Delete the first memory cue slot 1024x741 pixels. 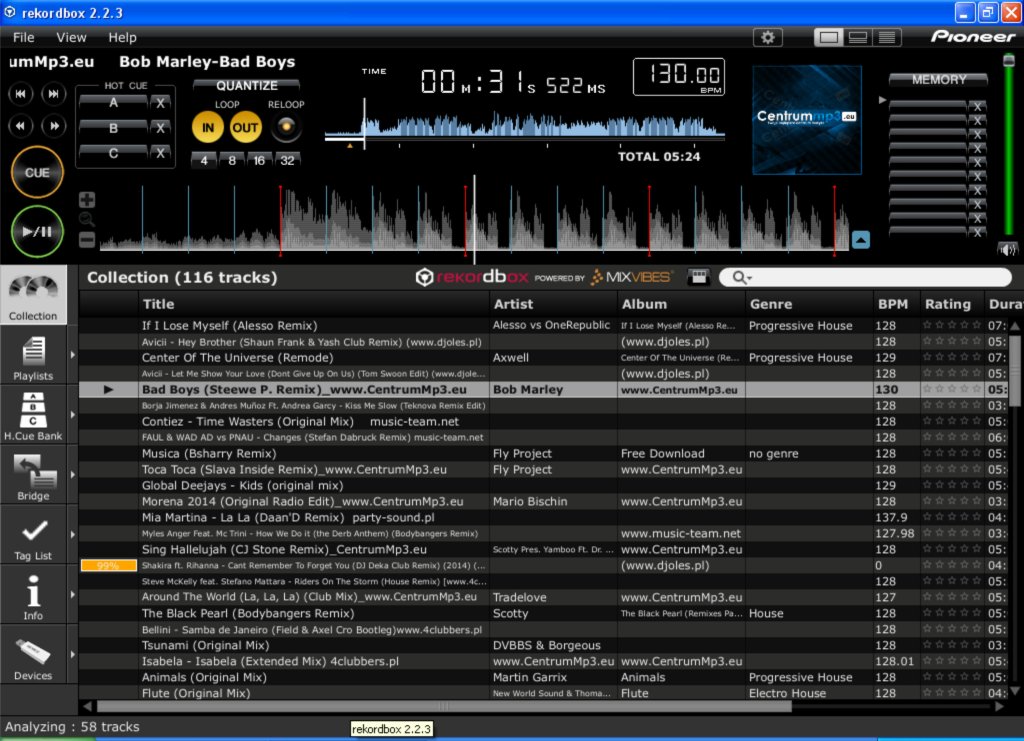coord(977,106)
